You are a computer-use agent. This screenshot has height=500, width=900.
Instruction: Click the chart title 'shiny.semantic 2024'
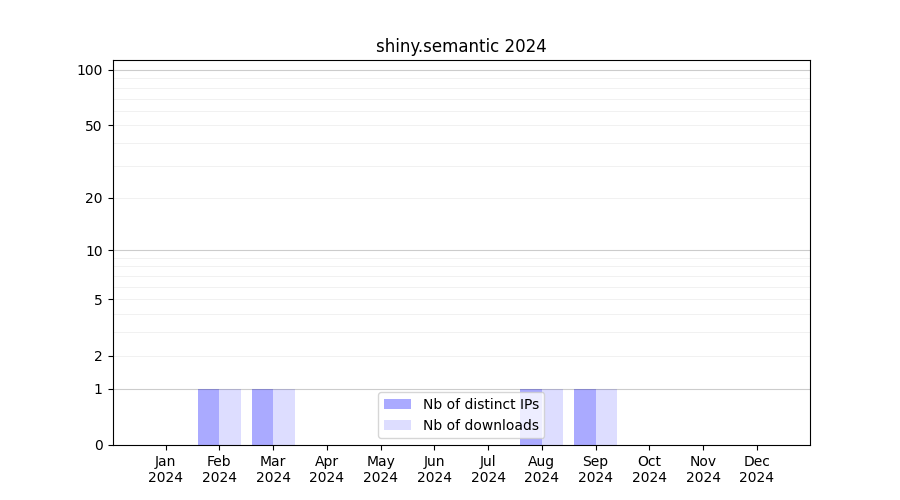(461, 46)
